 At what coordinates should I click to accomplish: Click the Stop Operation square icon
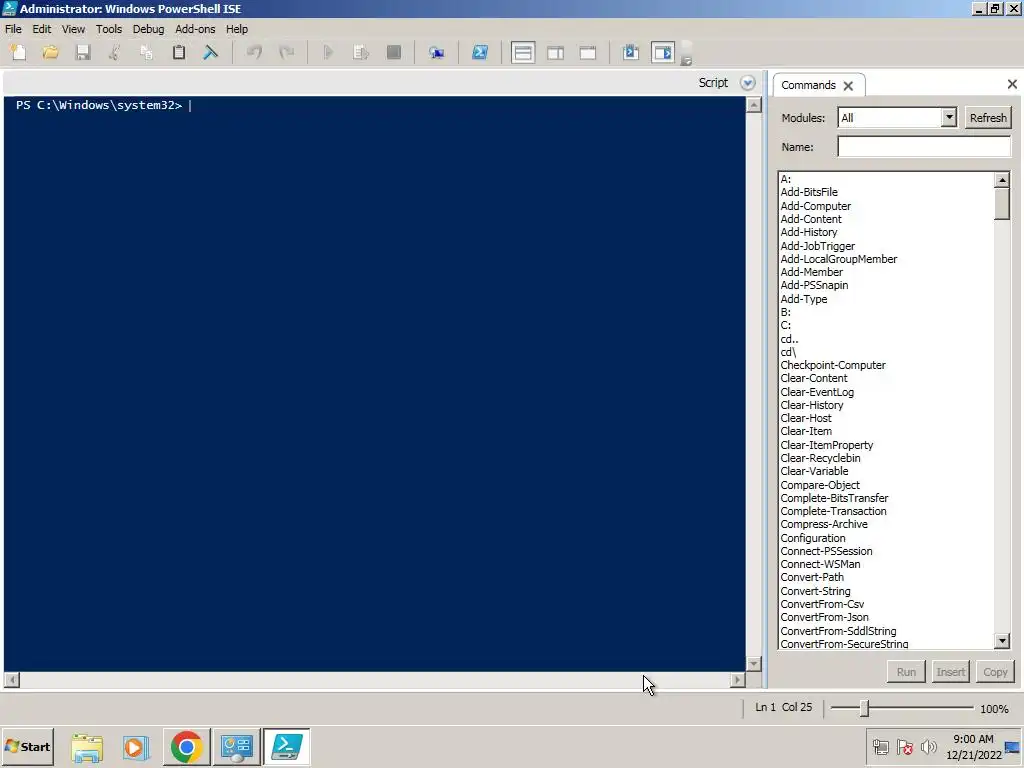[x=393, y=52]
